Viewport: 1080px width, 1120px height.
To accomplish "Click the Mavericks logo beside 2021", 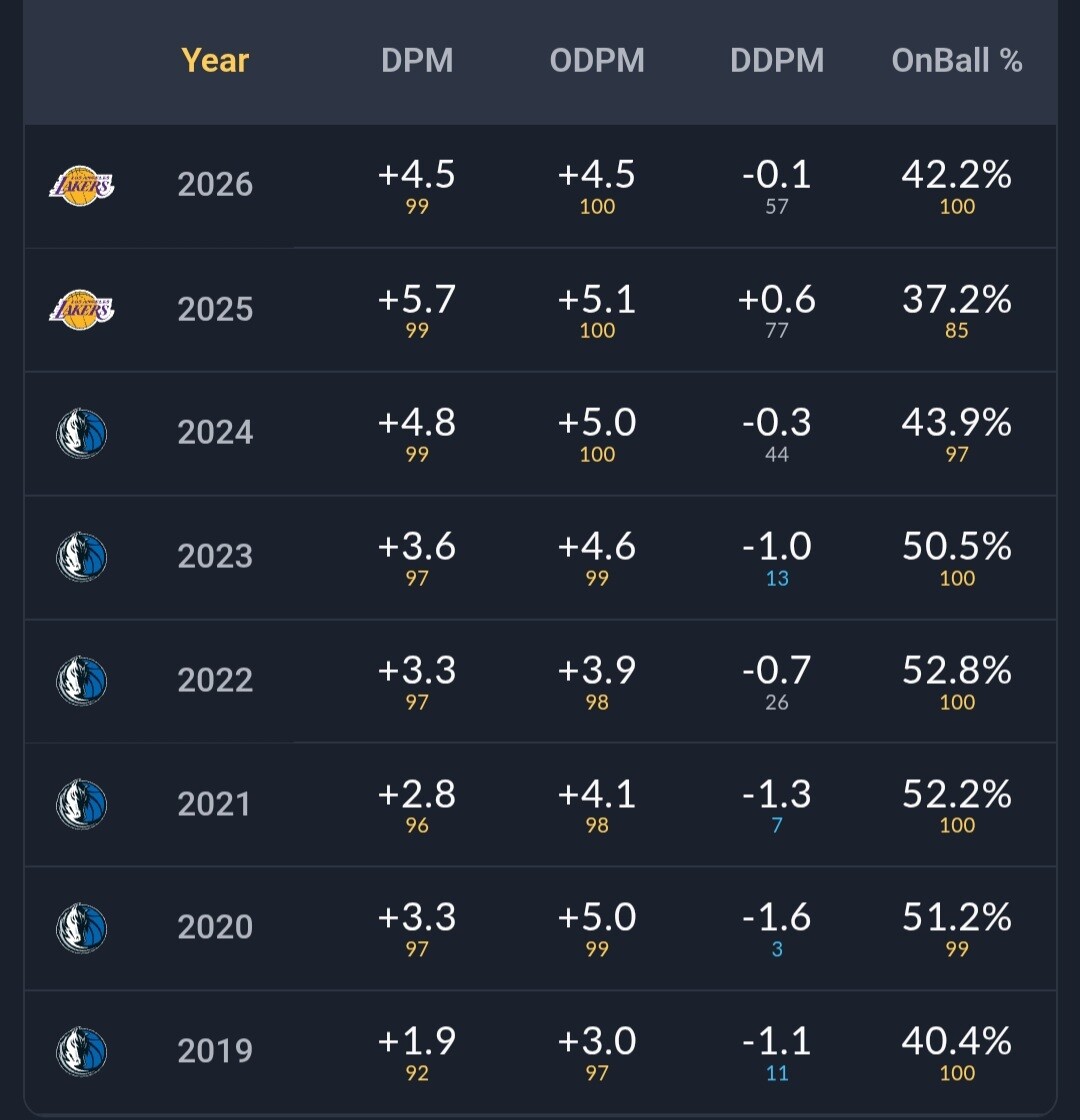I will 81,804.
